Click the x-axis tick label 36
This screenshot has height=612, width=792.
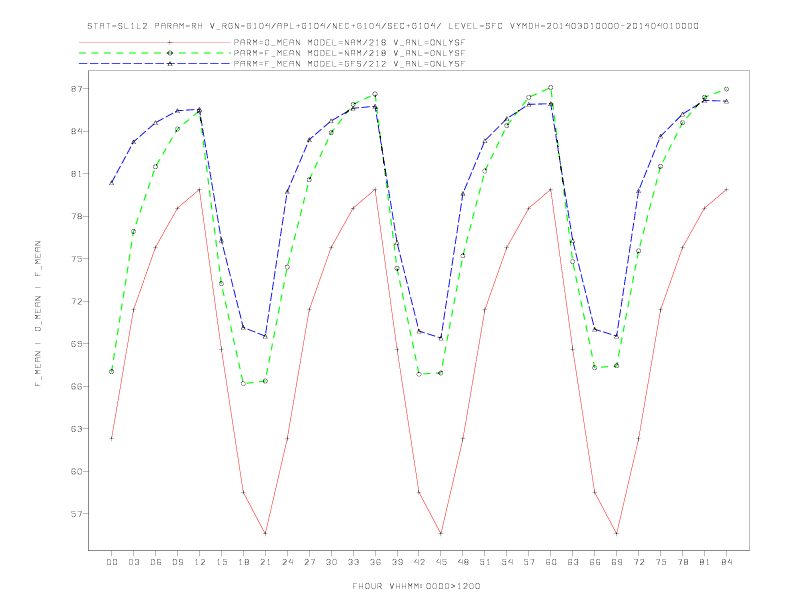(375, 562)
